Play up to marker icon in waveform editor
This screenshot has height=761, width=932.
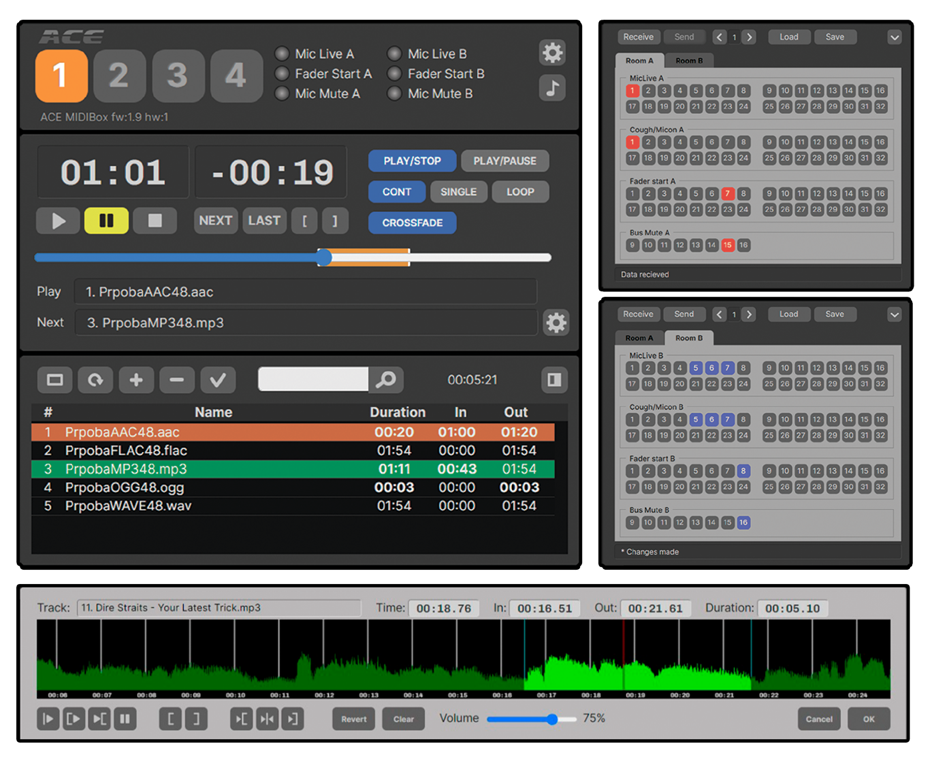pos(99,719)
